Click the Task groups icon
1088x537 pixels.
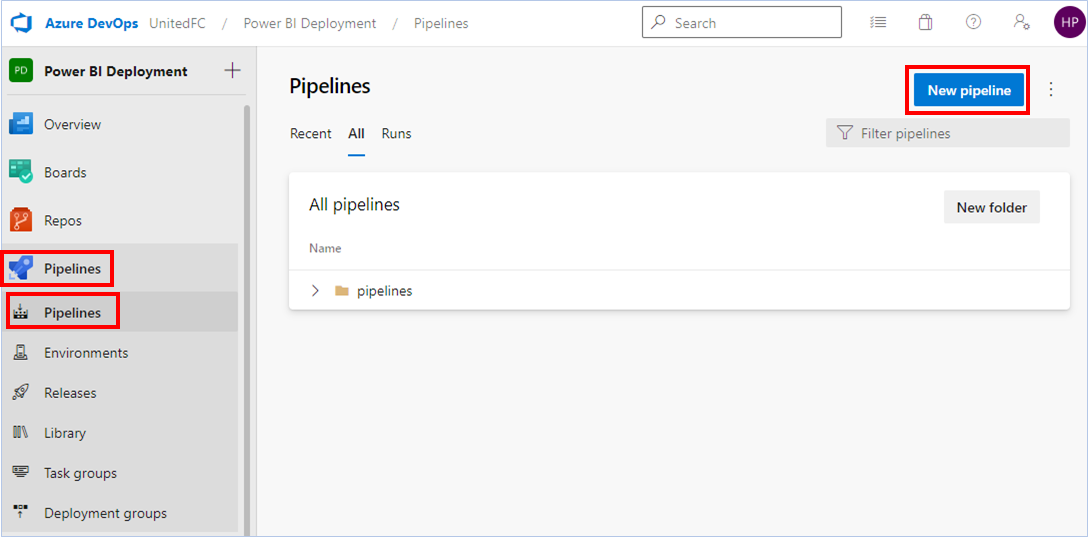[x=21, y=472]
